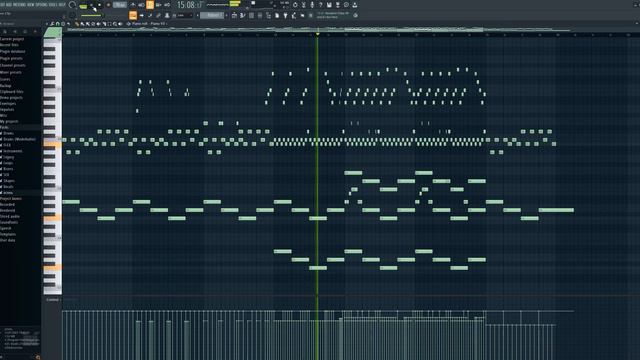
Task: Click the microphone audio recording icon
Action: (x=312, y=5)
